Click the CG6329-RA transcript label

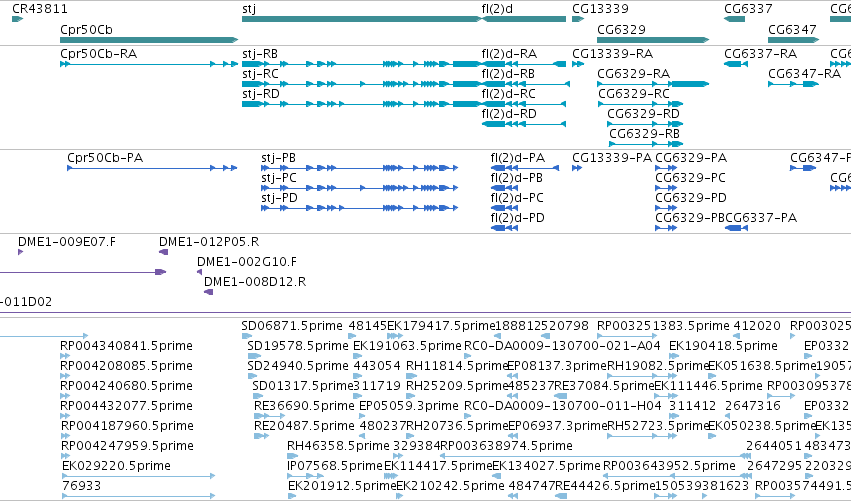point(633,74)
